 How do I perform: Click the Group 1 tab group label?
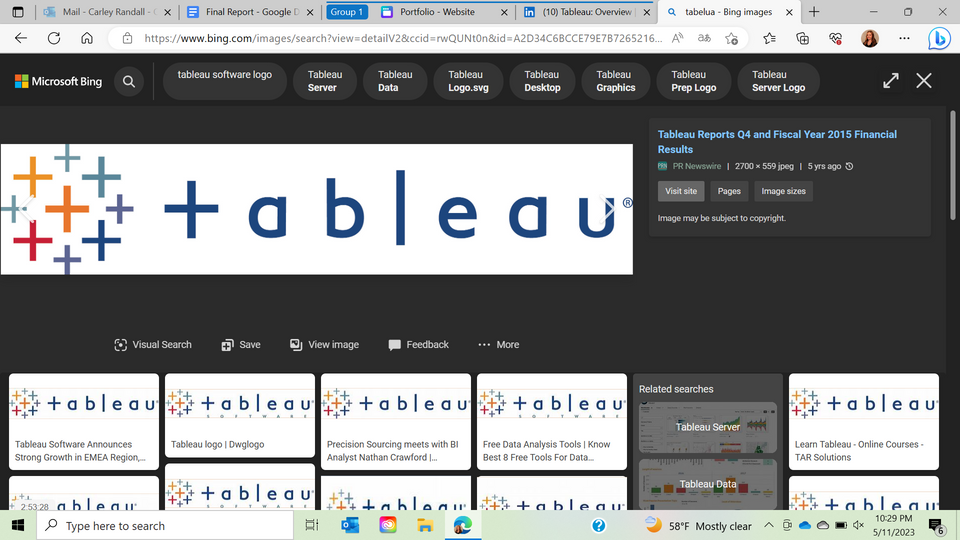[347, 12]
